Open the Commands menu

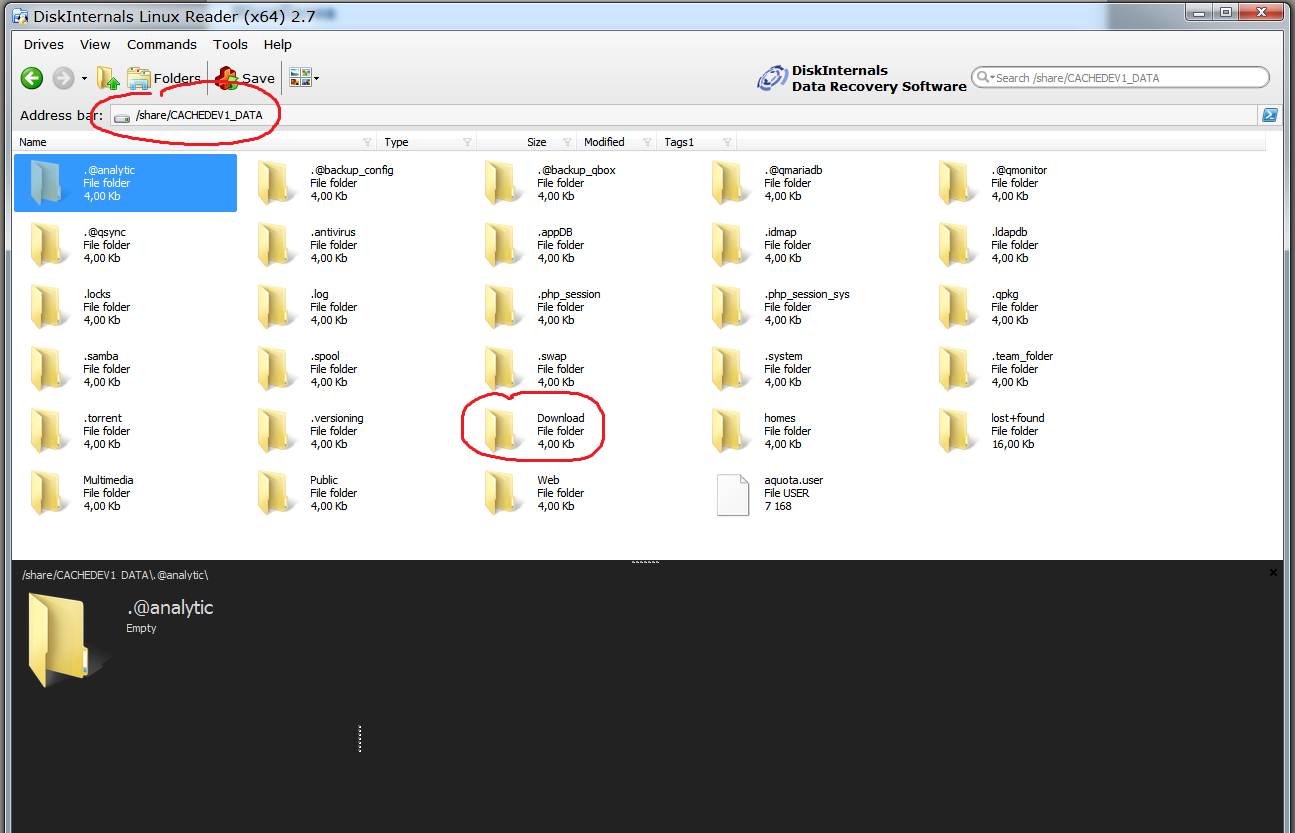click(161, 44)
